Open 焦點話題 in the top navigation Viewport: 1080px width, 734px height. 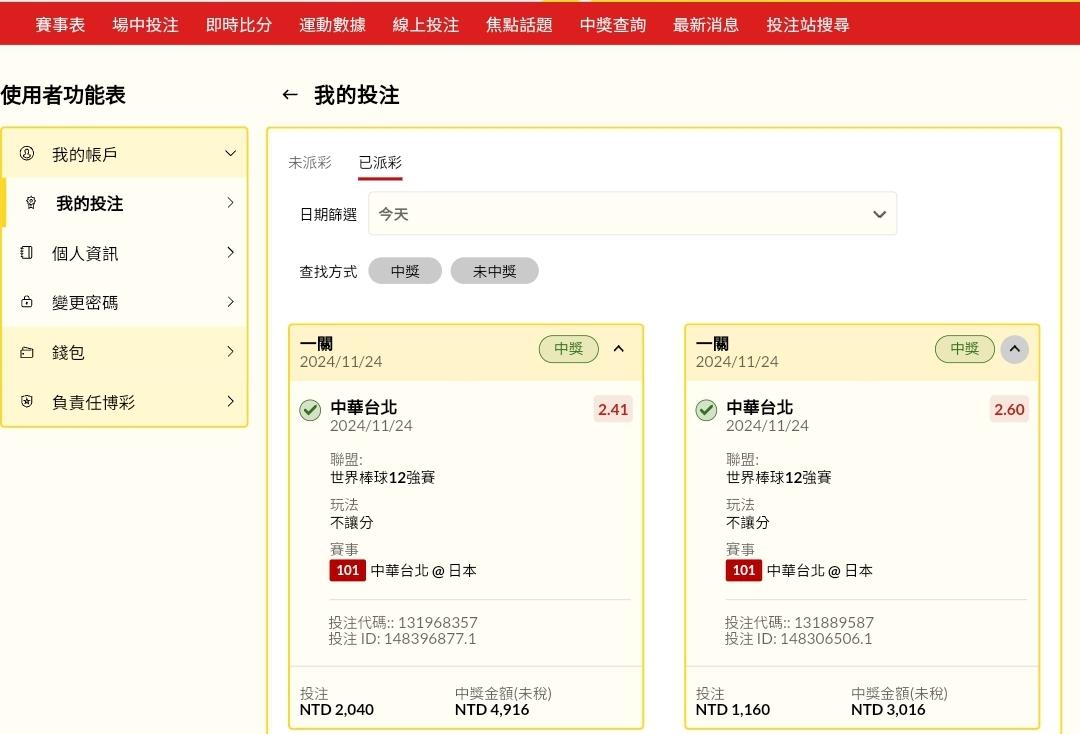pyautogui.click(x=519, y=25)
